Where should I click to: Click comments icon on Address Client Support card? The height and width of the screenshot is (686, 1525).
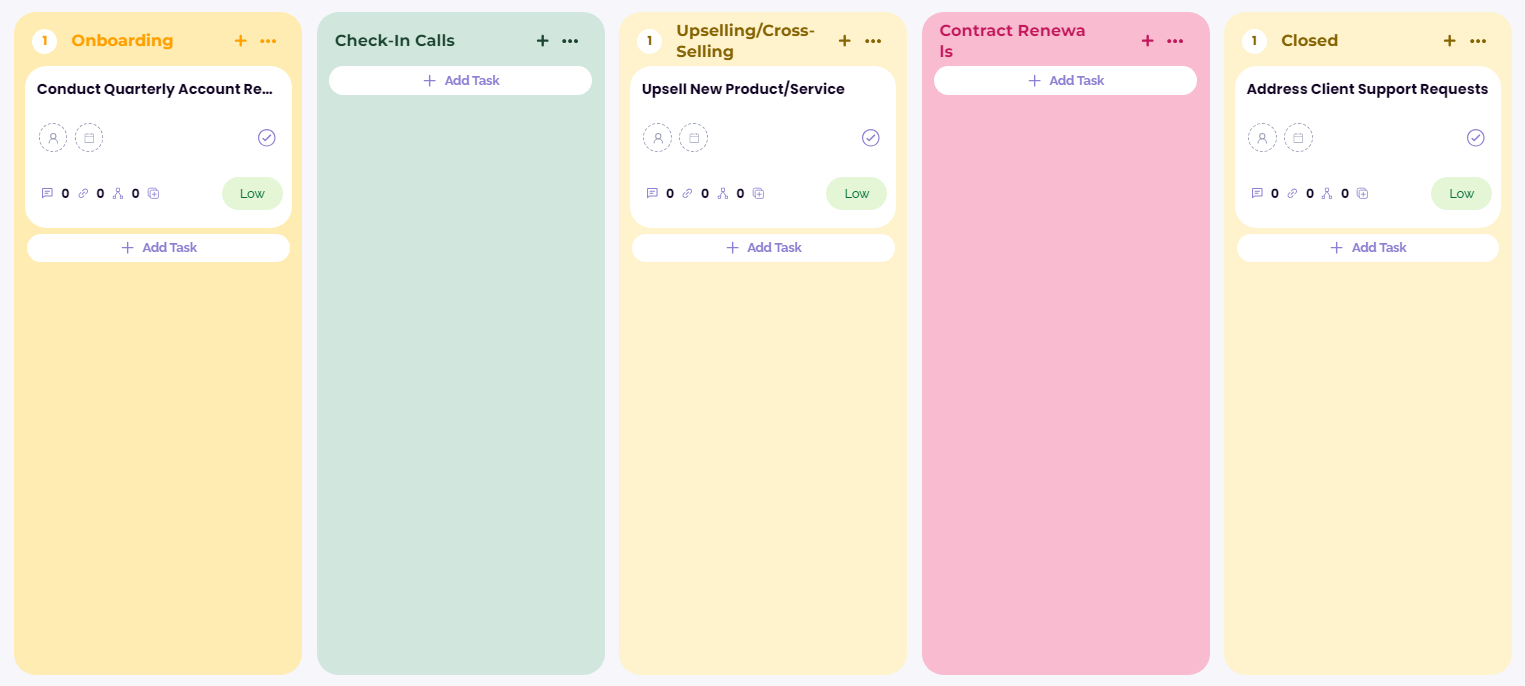[x=1257, y=194]
